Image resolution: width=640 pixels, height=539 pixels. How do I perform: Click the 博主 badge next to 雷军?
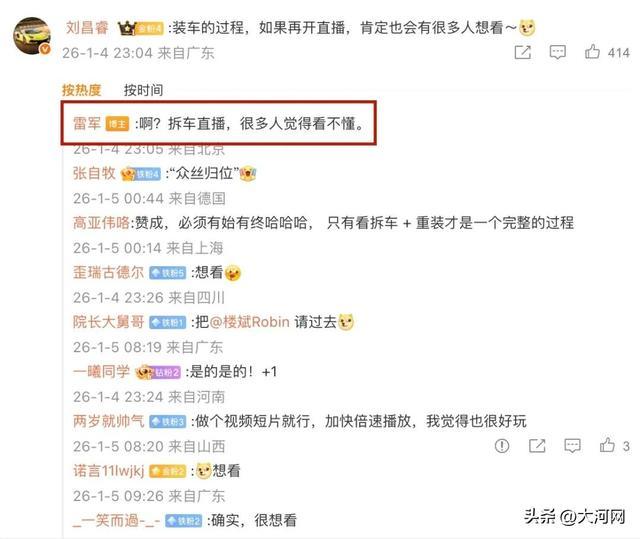[x=118, y=124]
